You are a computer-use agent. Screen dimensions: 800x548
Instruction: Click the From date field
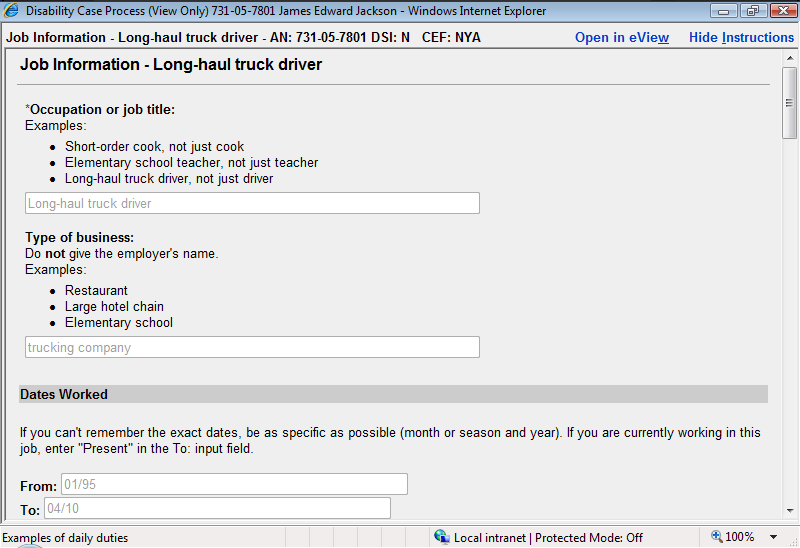coord(233,484)
